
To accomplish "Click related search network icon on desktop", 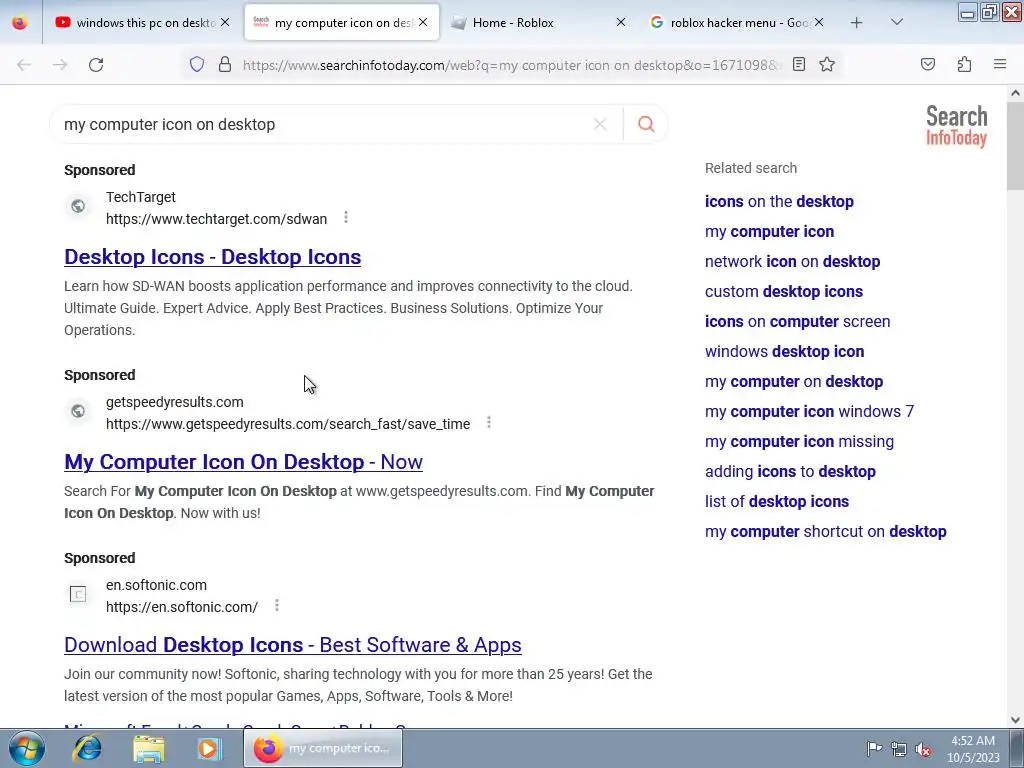I will tap(792, 261).
